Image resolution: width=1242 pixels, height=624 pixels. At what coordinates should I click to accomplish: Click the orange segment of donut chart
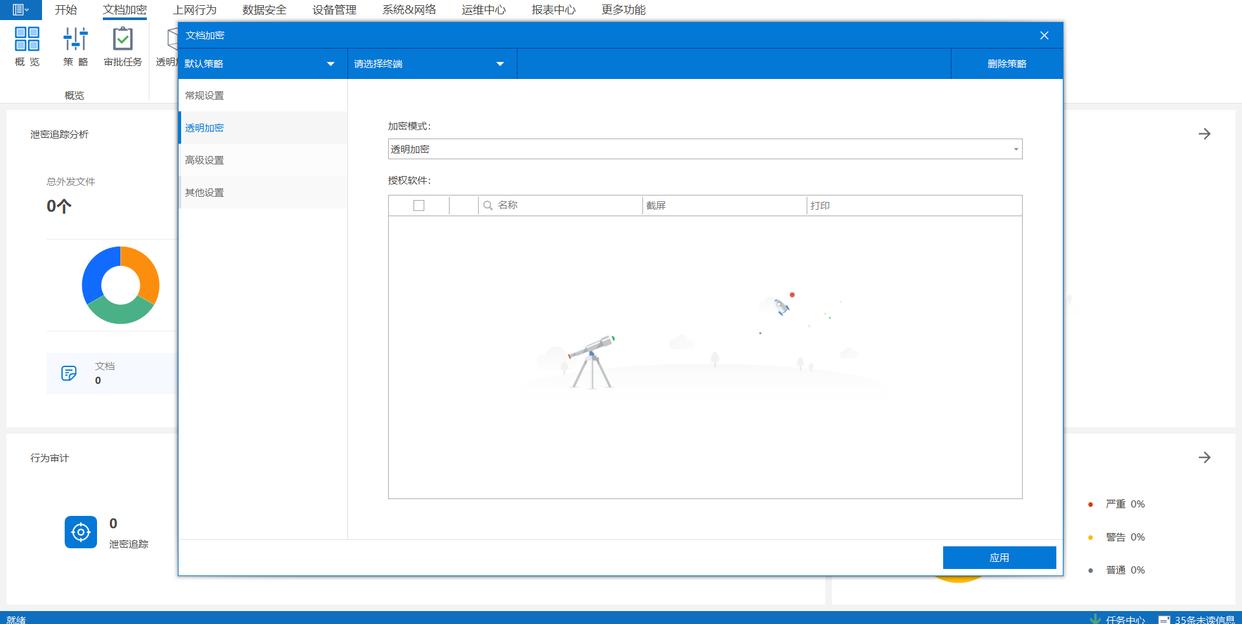(146, 273)
